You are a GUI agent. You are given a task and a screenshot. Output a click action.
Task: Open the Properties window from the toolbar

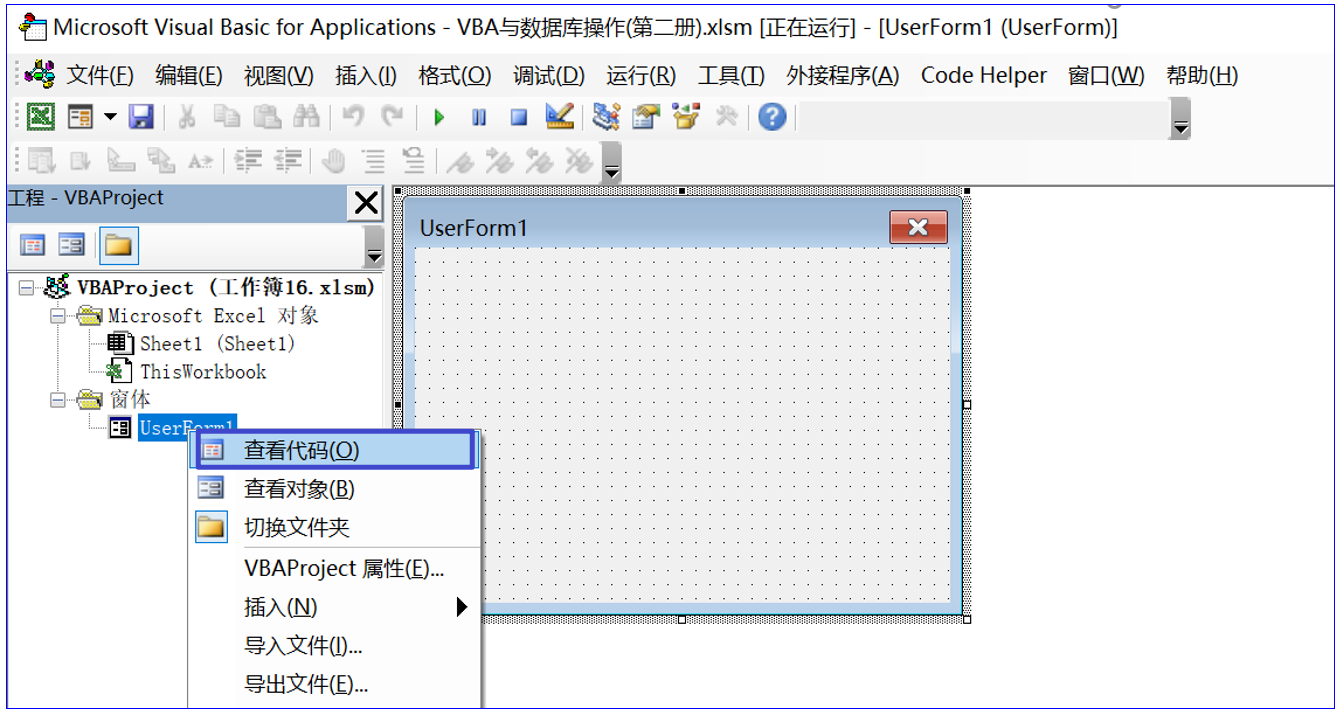tap(645, 117)
